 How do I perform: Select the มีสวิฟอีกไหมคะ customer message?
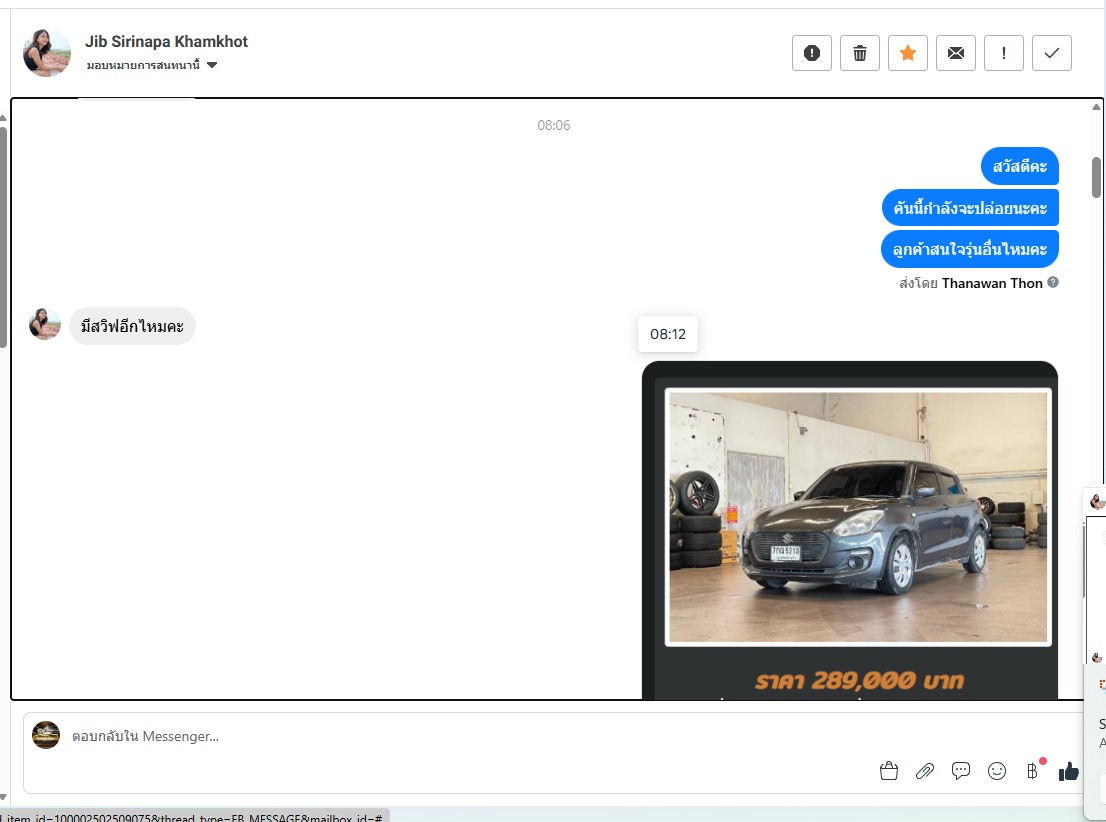[x=132, y=326]
